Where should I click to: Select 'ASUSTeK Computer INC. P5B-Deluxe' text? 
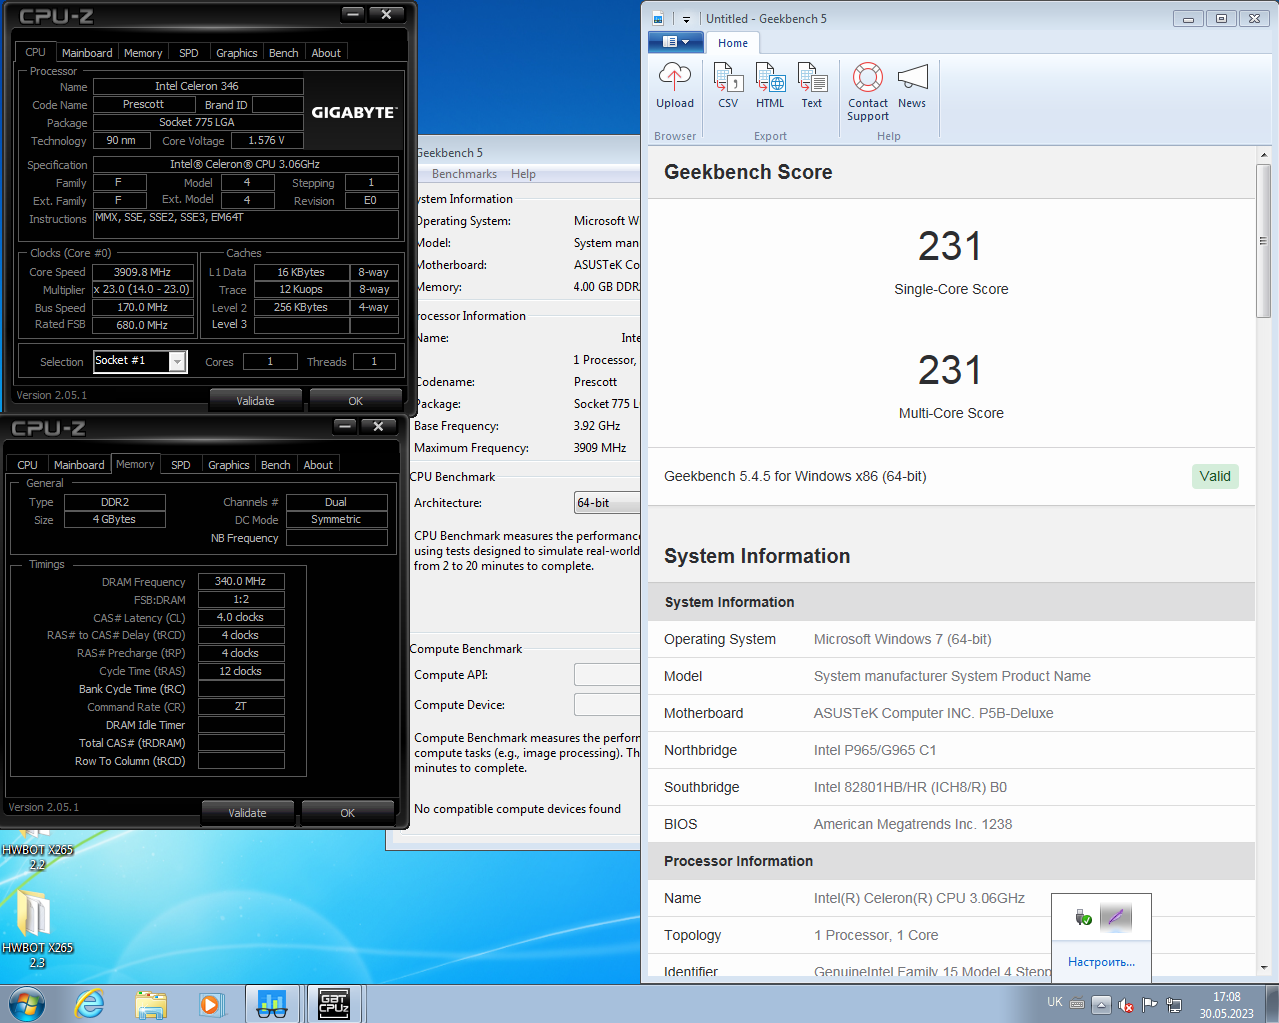(x=933, y=713)
